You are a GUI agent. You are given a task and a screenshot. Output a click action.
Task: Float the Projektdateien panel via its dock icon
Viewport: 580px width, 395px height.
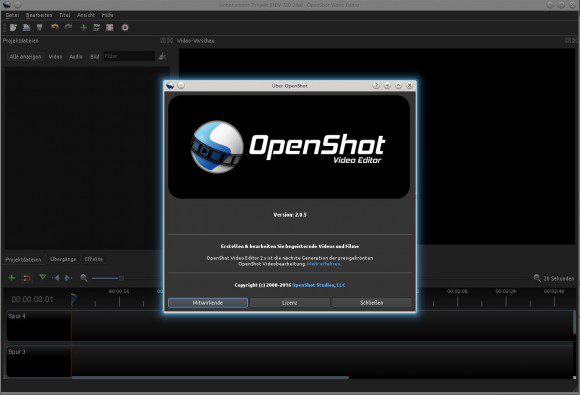pyautogui.click(x=163, y=40)
